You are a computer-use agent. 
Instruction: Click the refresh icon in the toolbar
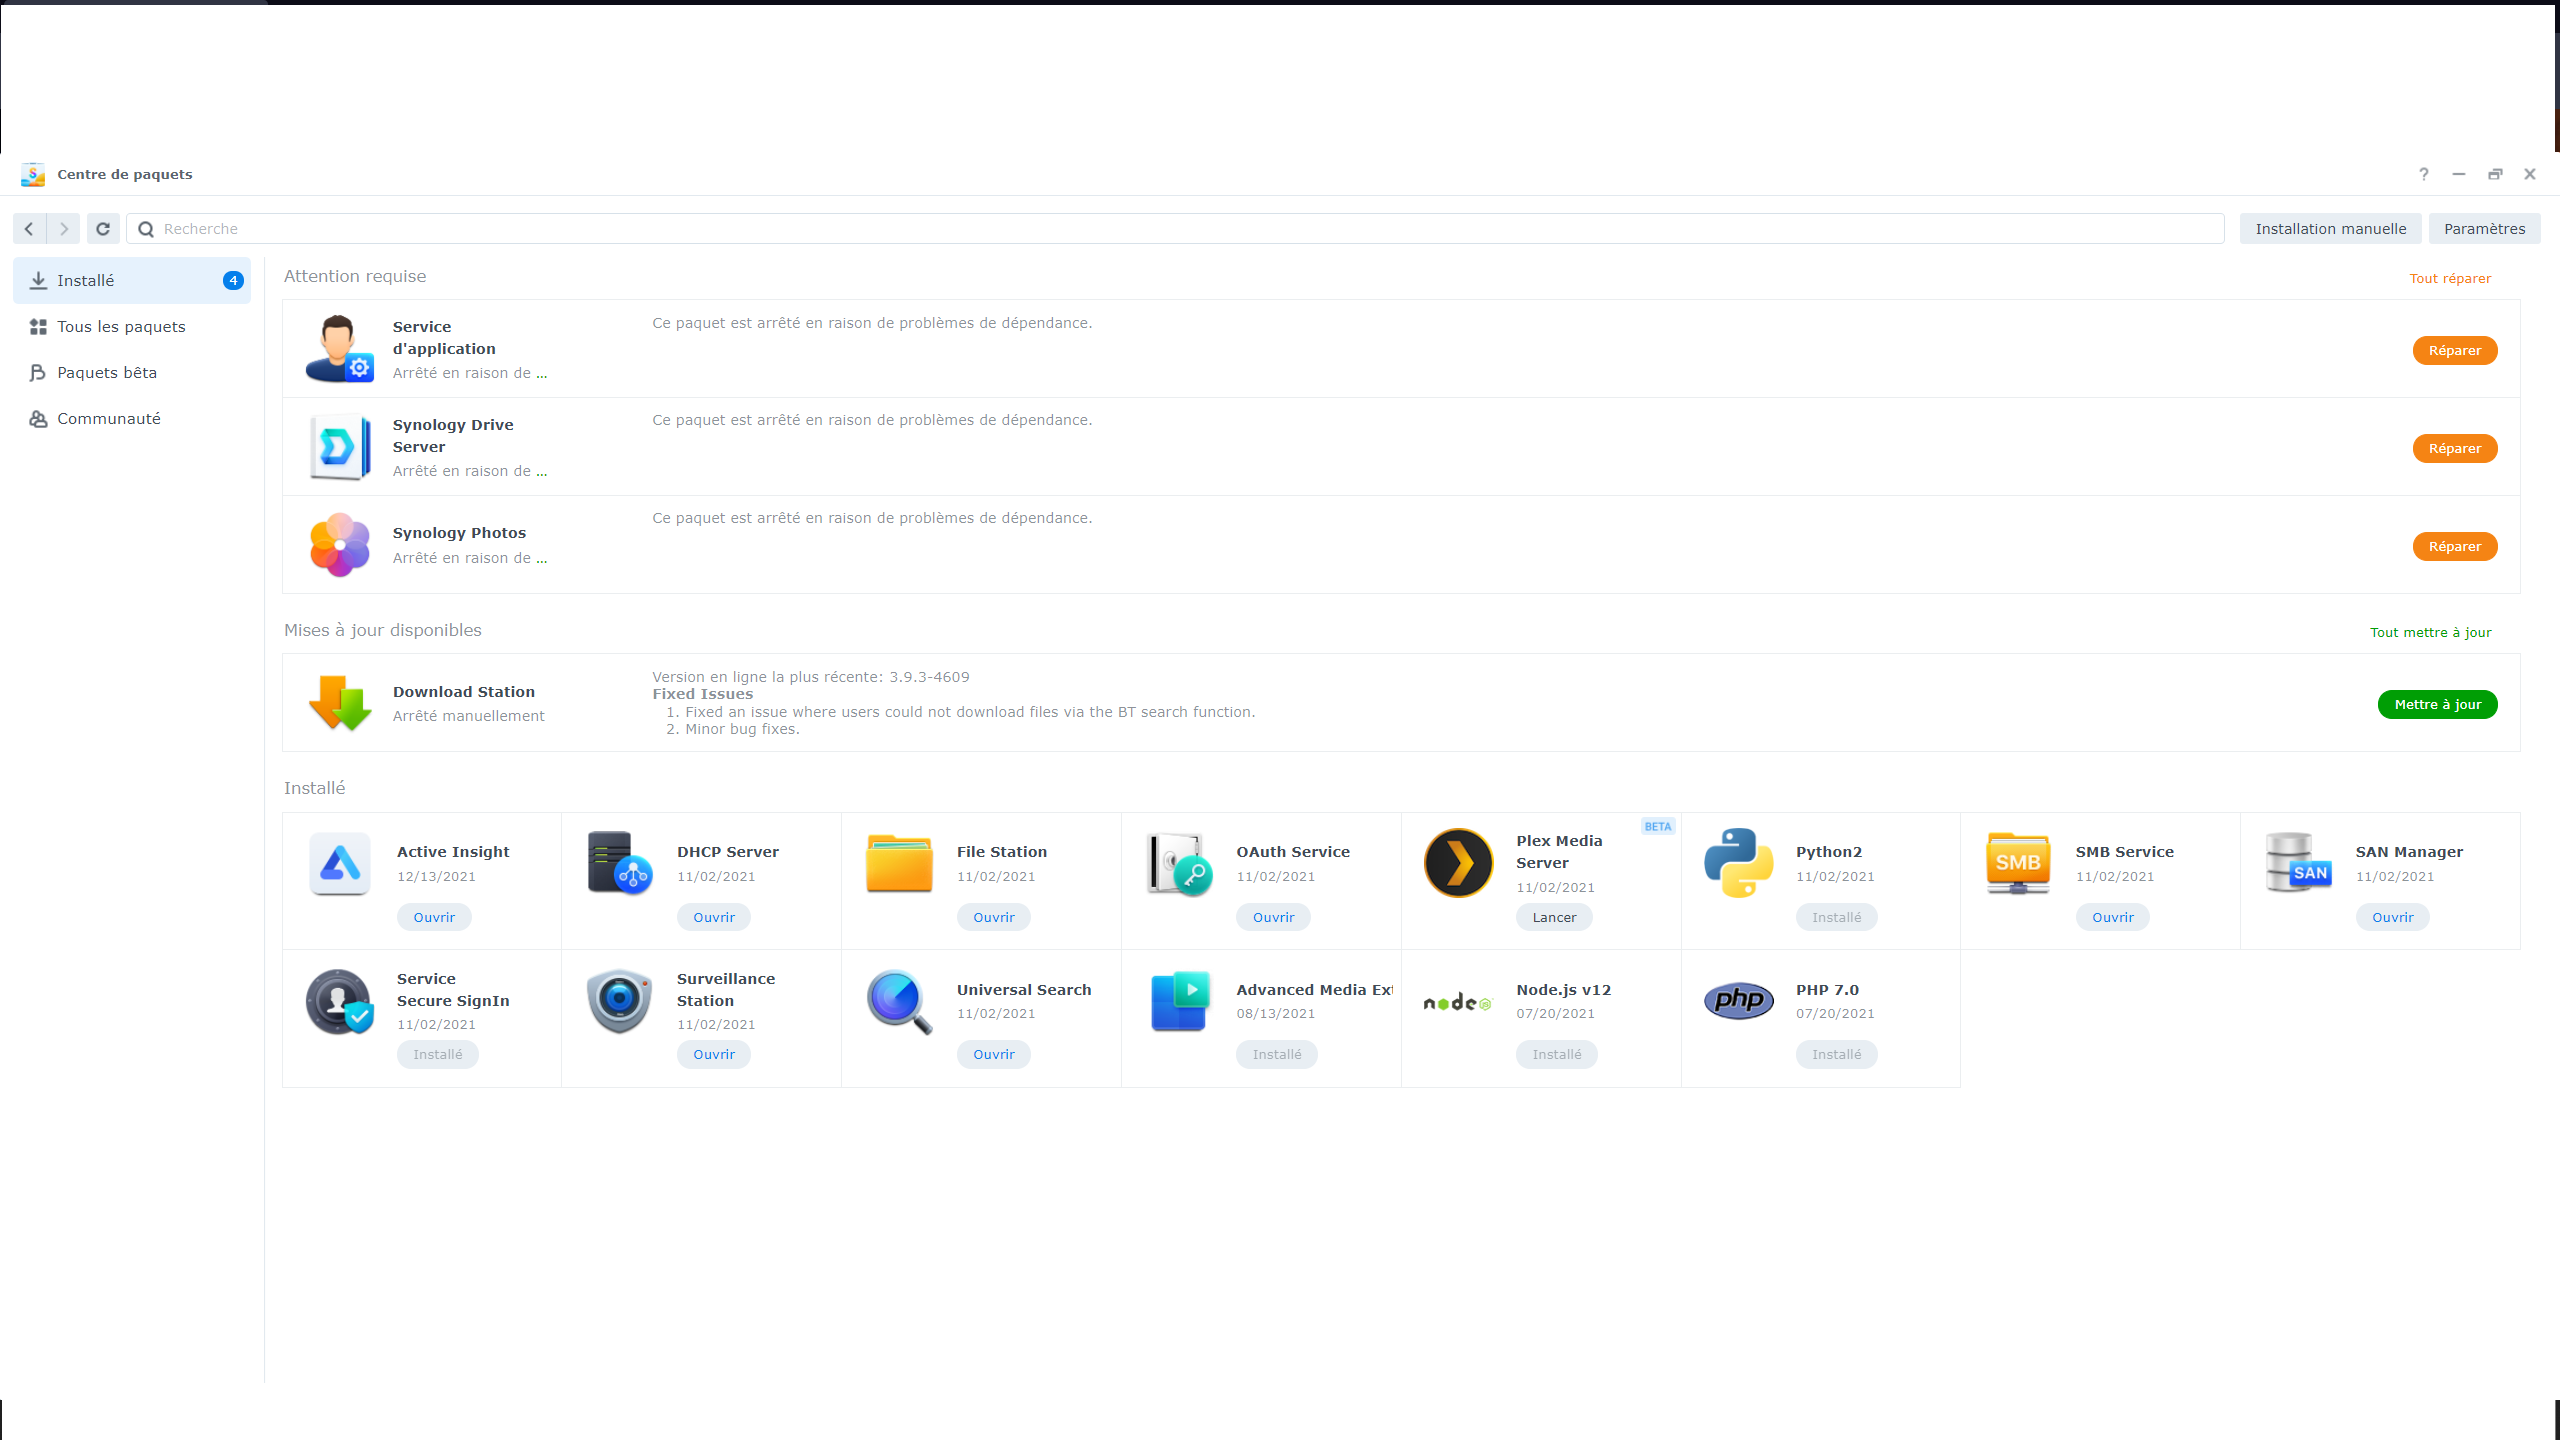pyautogui.click(x=103, y=229)
